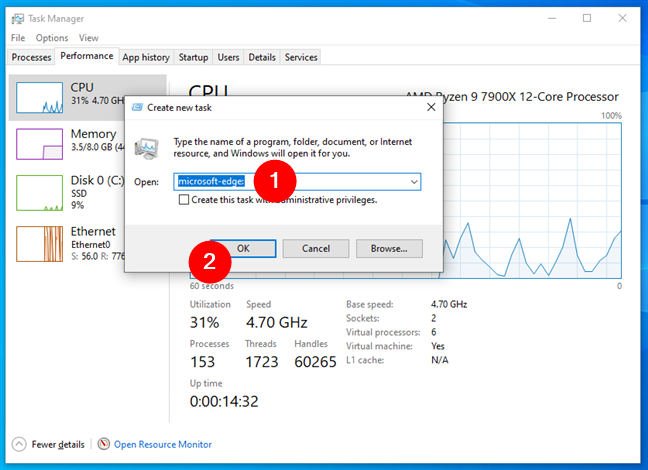The height and width of the screenshot is (470, 648).
Task: Go to the Users tab
Action: pyautogui.click(x=228, y=57)
